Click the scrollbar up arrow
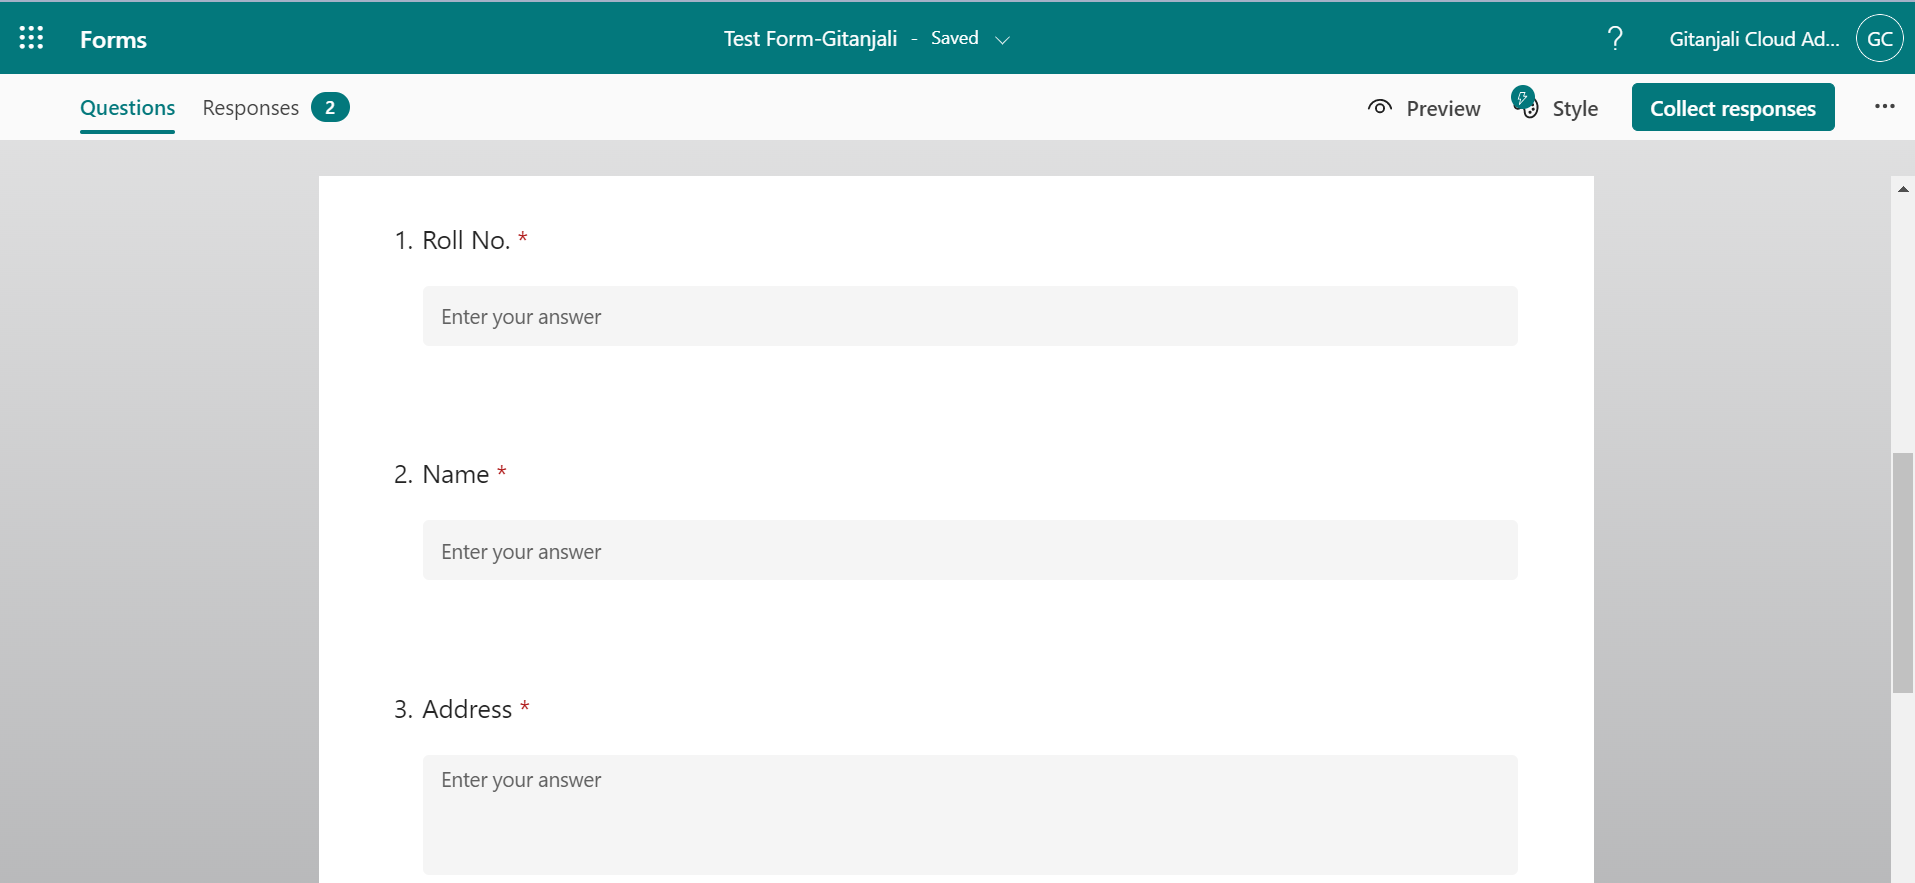Screen dimensions: 1915x883 (x=1902, y=189)
